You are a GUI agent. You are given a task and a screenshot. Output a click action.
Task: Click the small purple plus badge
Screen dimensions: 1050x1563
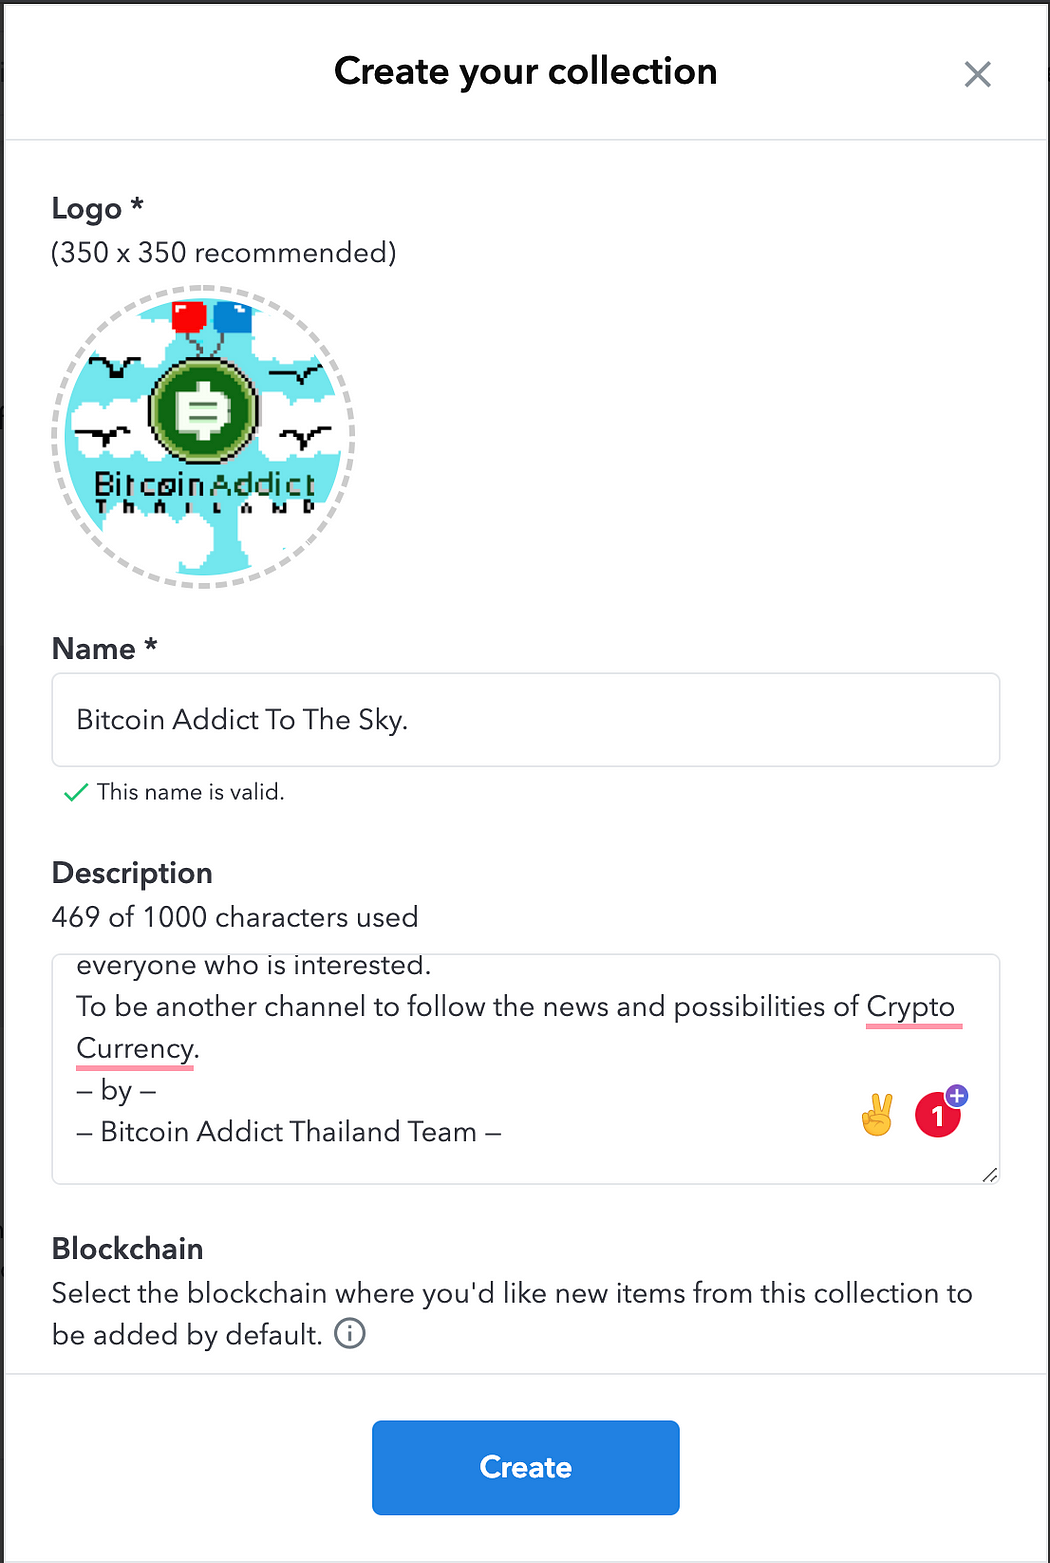tap(957, 1095)
